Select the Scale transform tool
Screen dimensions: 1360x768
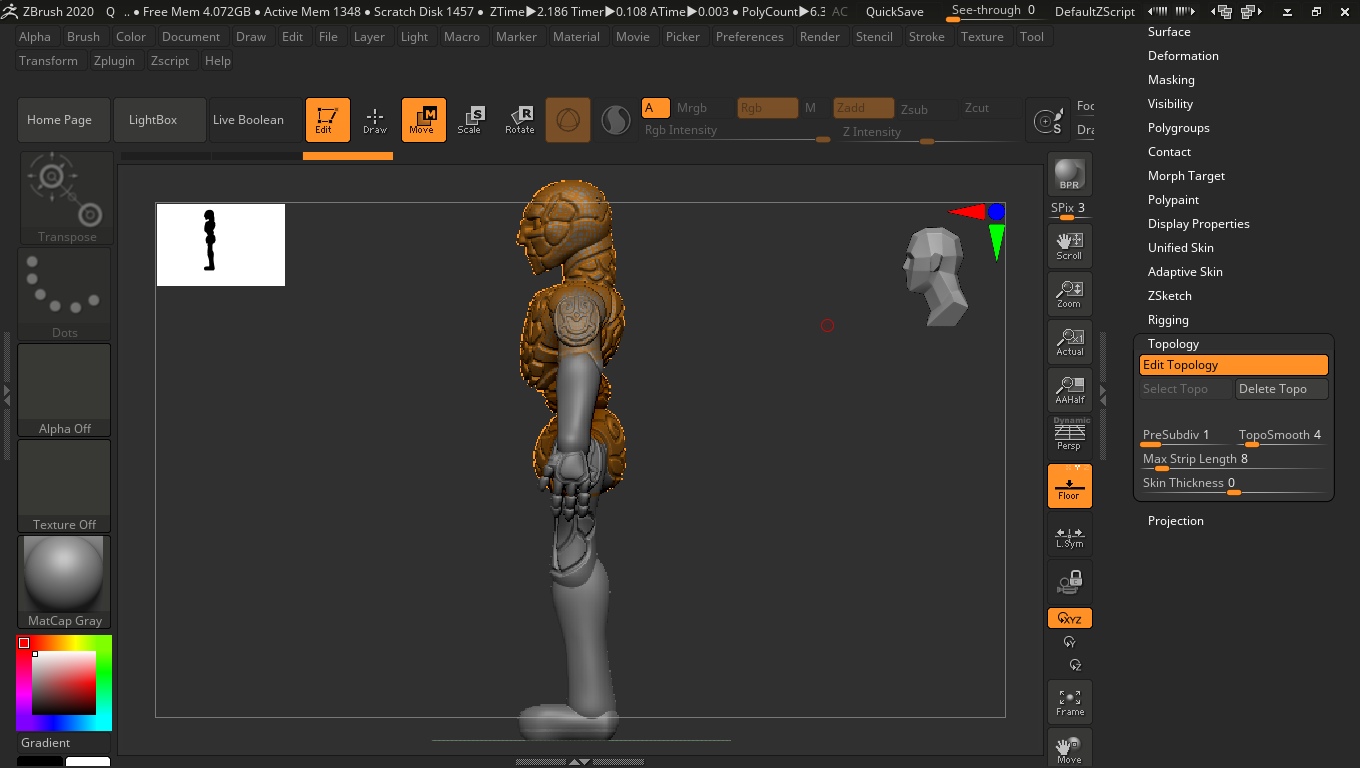469,120
